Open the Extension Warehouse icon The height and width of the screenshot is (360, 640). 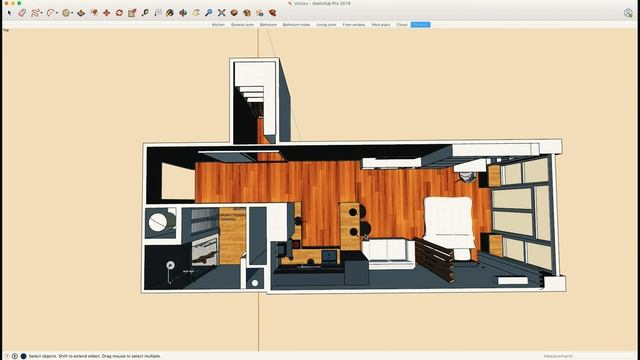coord(247,13)
